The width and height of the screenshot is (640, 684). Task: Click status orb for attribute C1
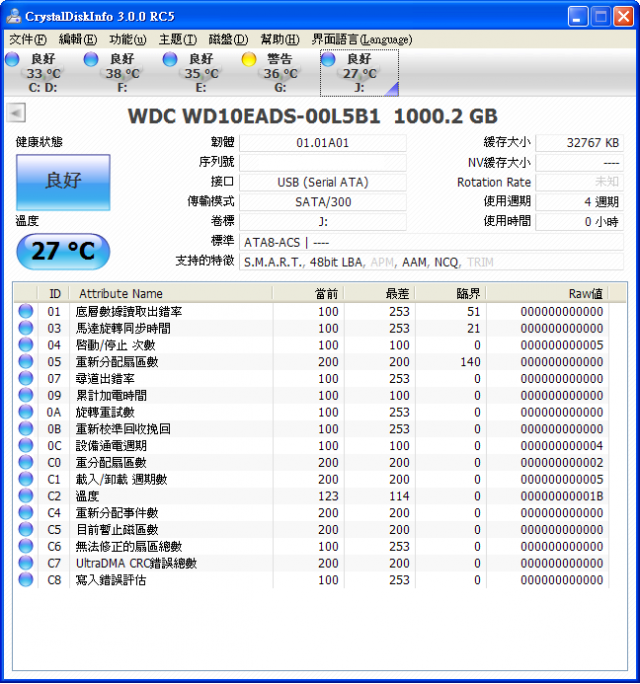pyautogui.click(x=26, y=479)
